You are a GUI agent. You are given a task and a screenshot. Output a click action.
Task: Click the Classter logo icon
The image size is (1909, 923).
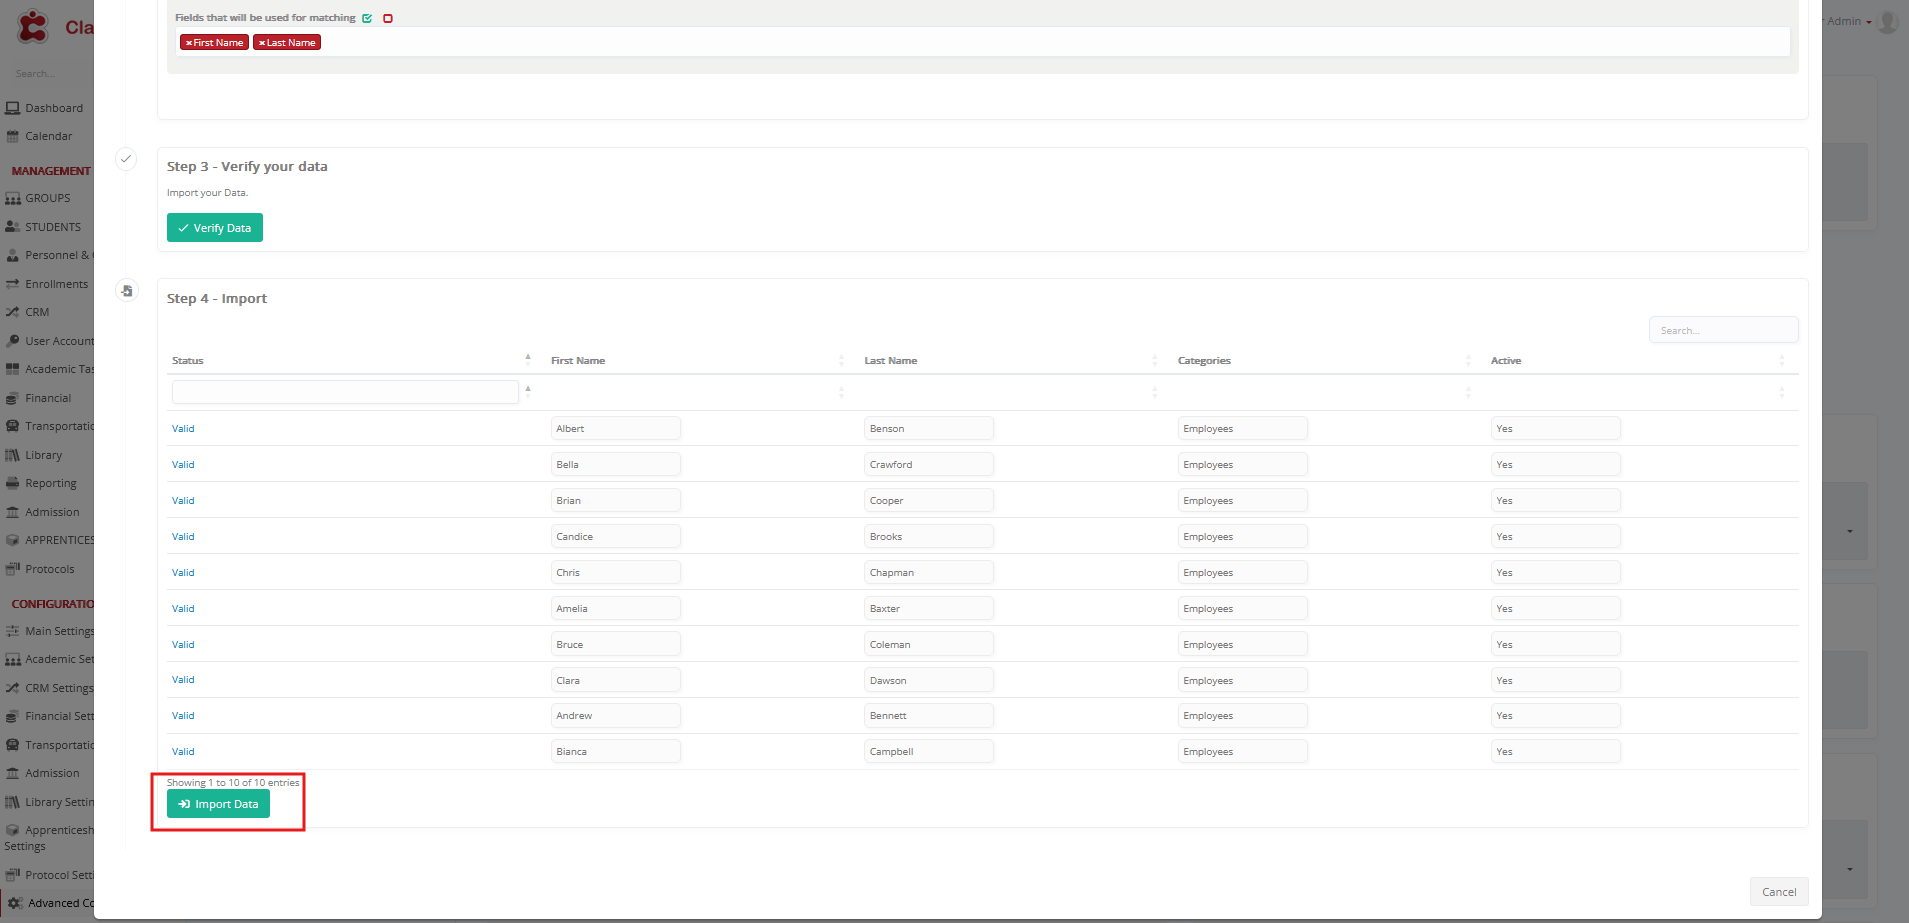33,27
